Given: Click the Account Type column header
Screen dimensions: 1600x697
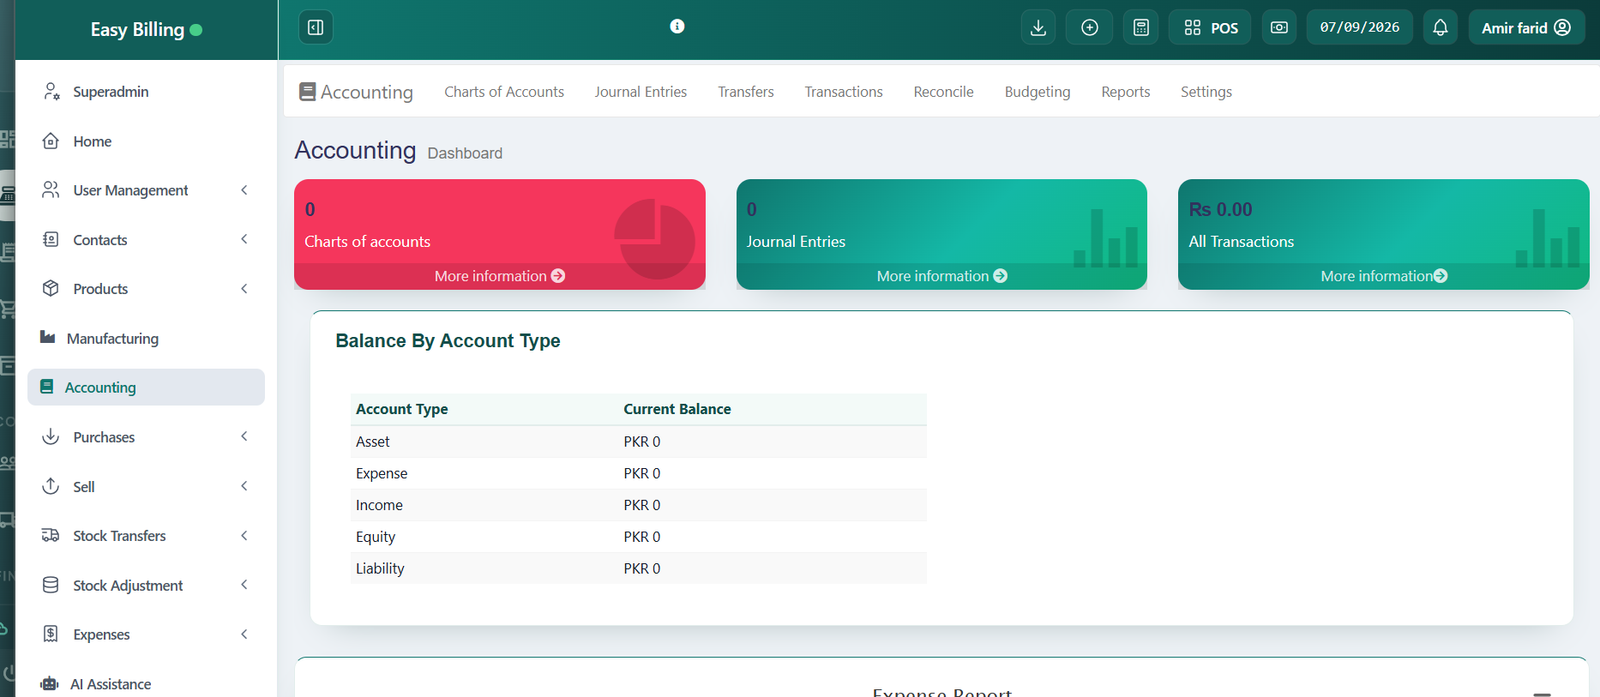Looking at the screenshot, I should pos(402,409).
